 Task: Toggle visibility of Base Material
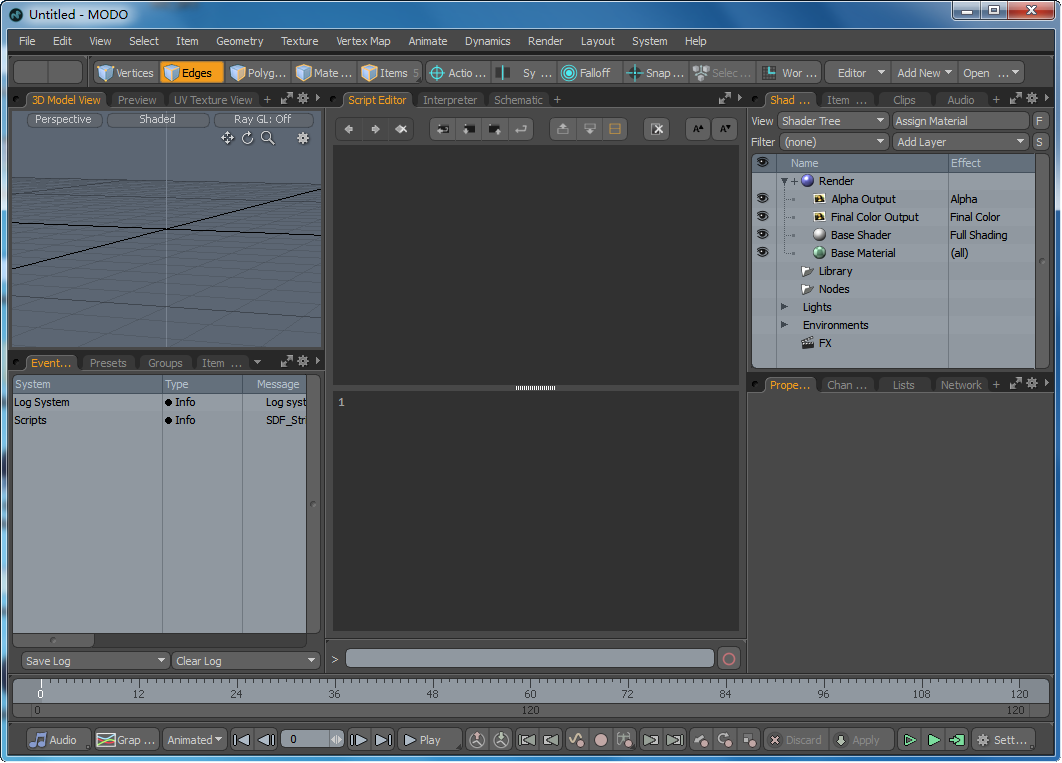tap(762, 253)
